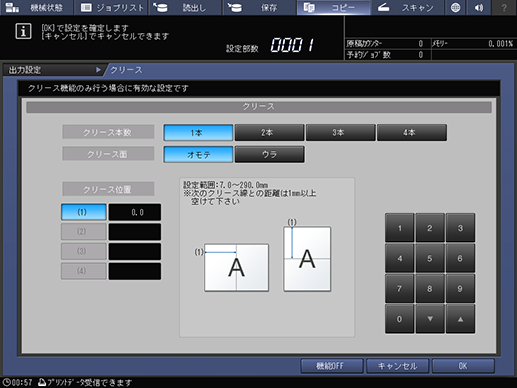Tap keypad number 0
Image resolution: width=517 pixels, height=388 pixels.
(400, 319)
